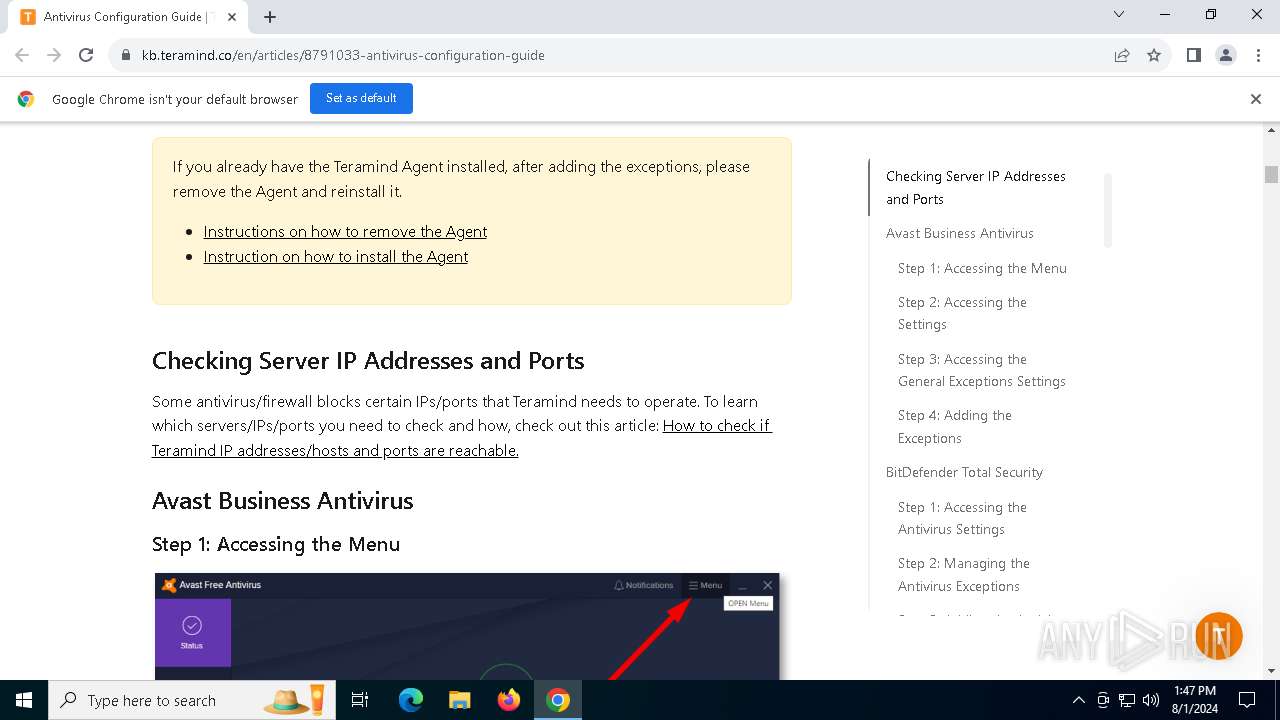This screenshot has width=1280, height=720.
Task: Dismiss the default browser notification bar
Action: (x=1256, y=99)
